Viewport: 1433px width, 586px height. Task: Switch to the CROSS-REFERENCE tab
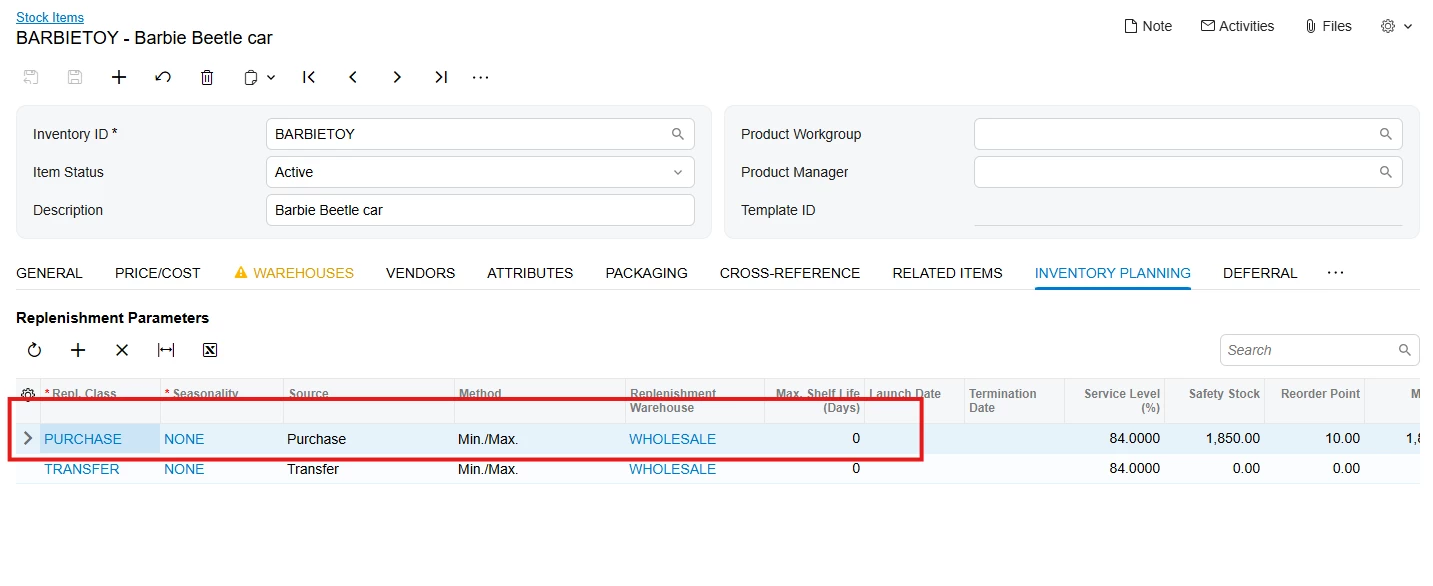[790, 273]
